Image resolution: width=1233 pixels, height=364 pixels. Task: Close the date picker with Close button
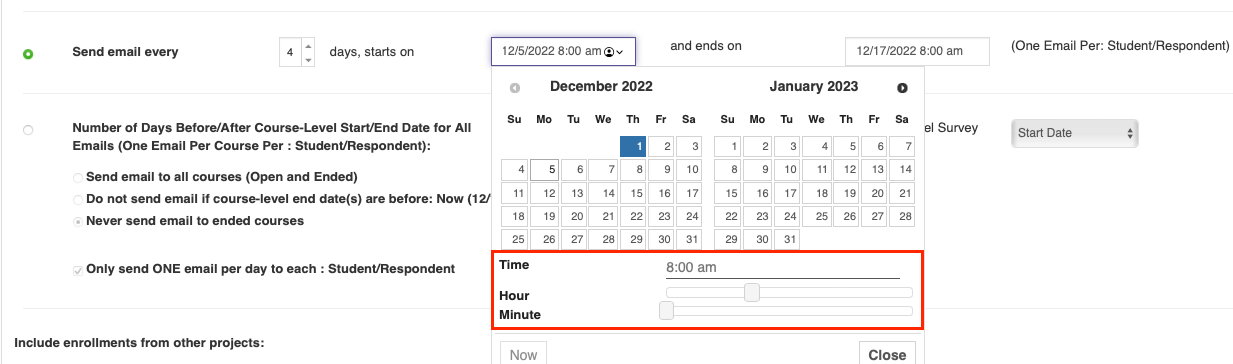pyautogui.click(x=887, y=354)
